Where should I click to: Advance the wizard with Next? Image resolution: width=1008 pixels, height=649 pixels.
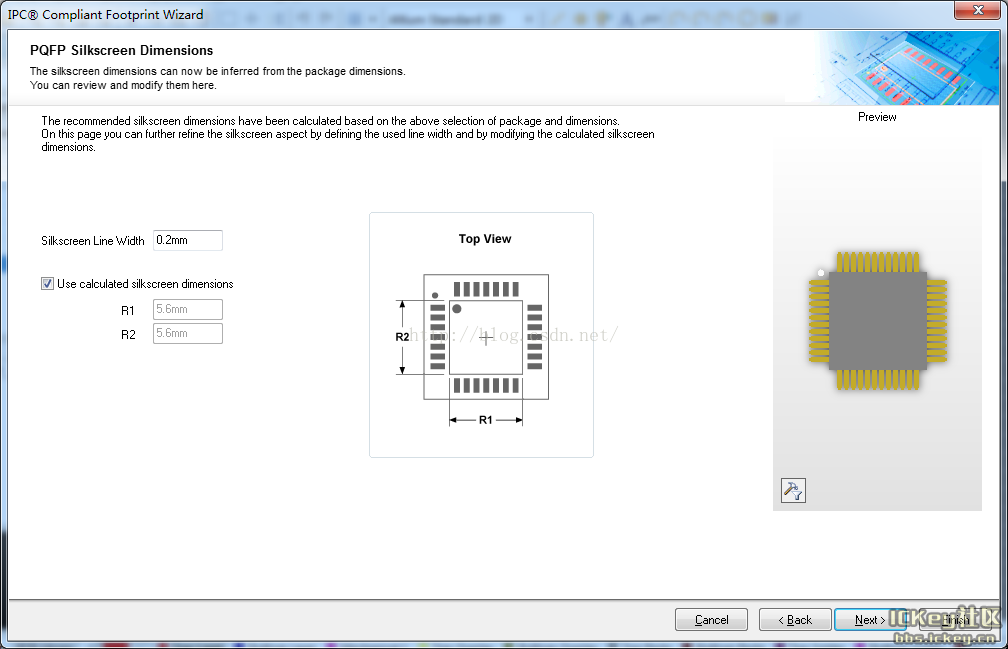pos(870,620)
